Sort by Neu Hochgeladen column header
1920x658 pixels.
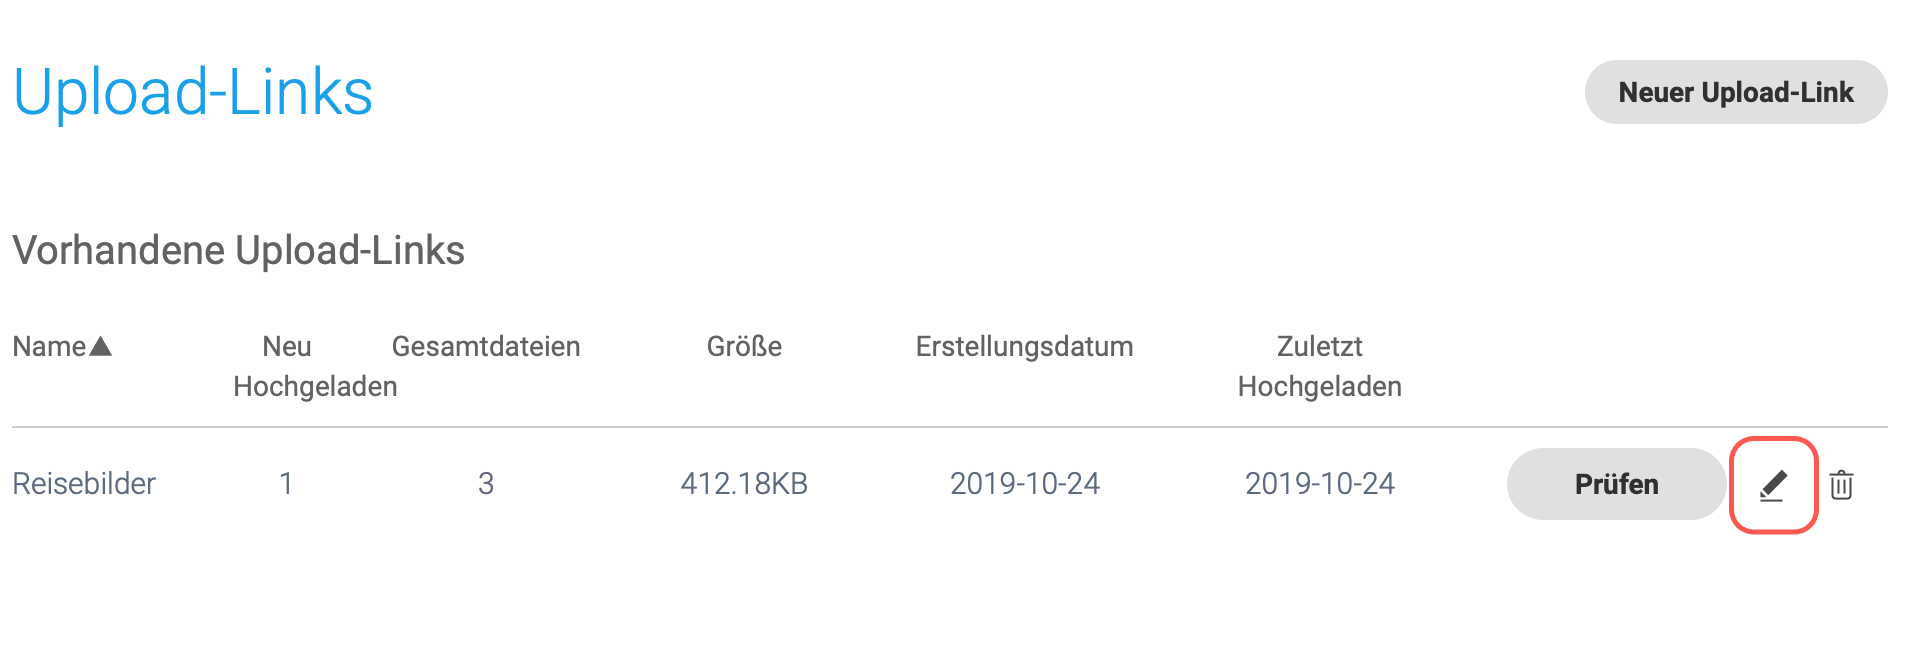click(x=314, y=366)
